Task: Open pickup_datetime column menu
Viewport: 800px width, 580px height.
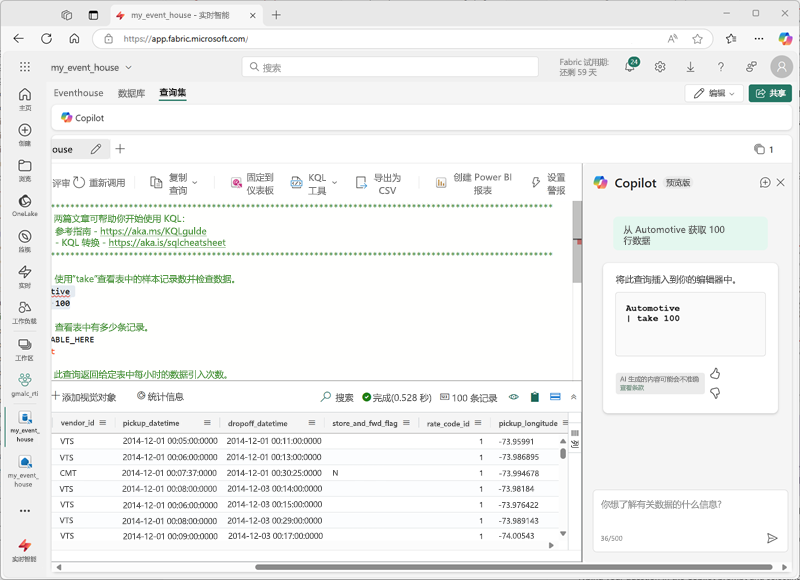Action: pyautogui.click(x=207, y=423)
